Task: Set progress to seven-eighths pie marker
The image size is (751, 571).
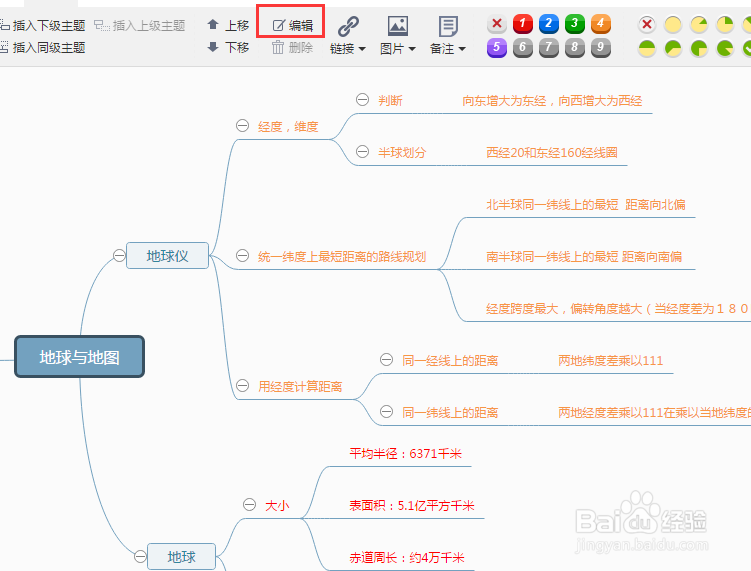Action: coord(725,48)
